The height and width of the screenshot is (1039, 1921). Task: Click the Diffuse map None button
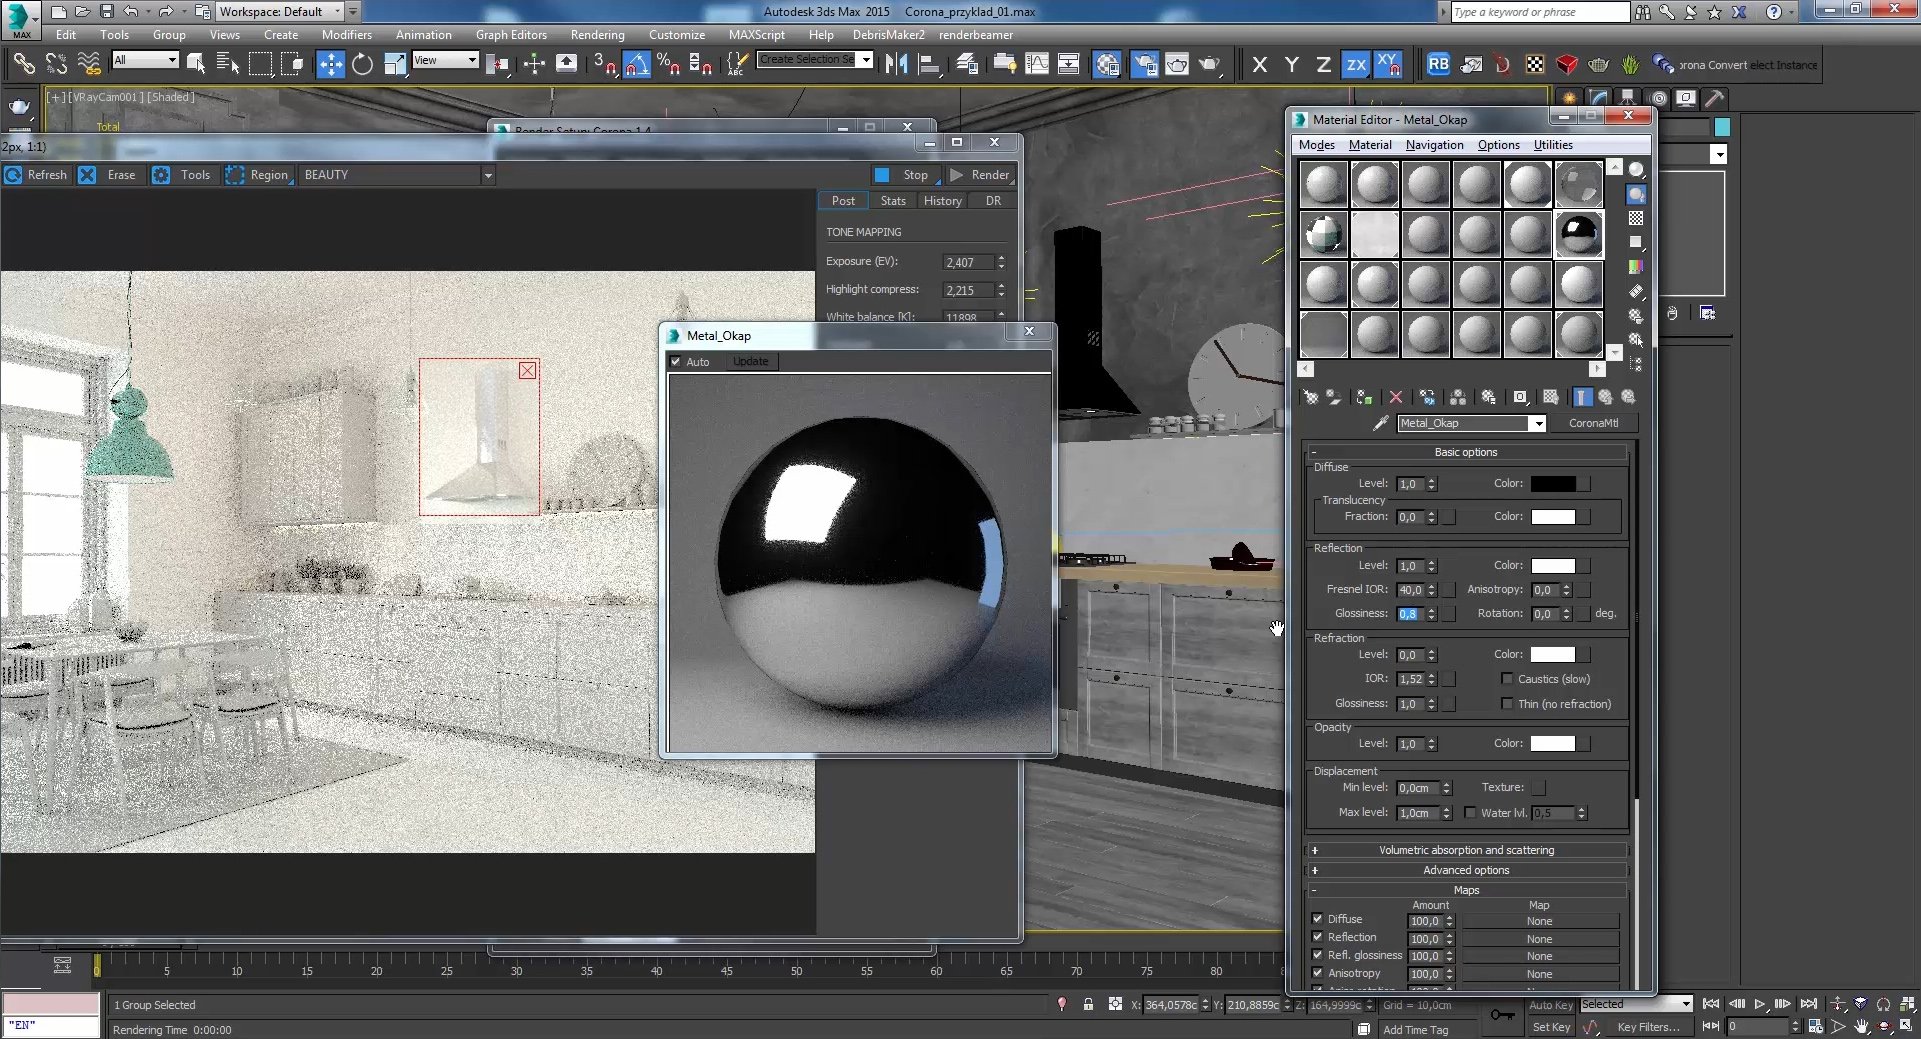pos(1539,921)
